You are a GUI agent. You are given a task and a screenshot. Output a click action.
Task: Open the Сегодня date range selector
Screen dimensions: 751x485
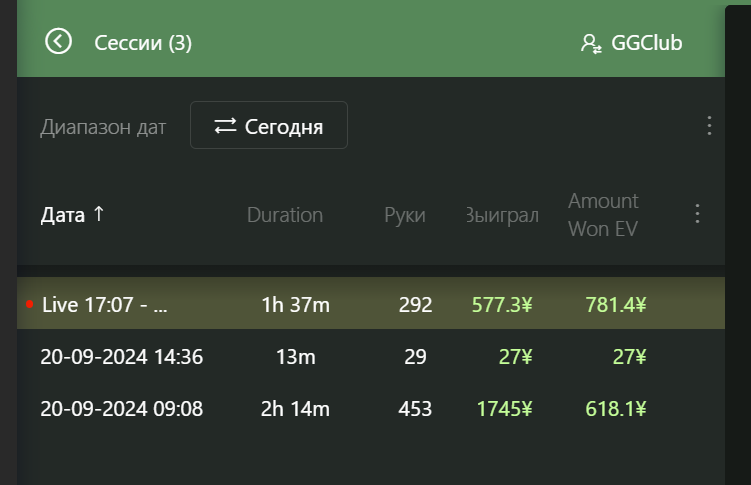269,125
